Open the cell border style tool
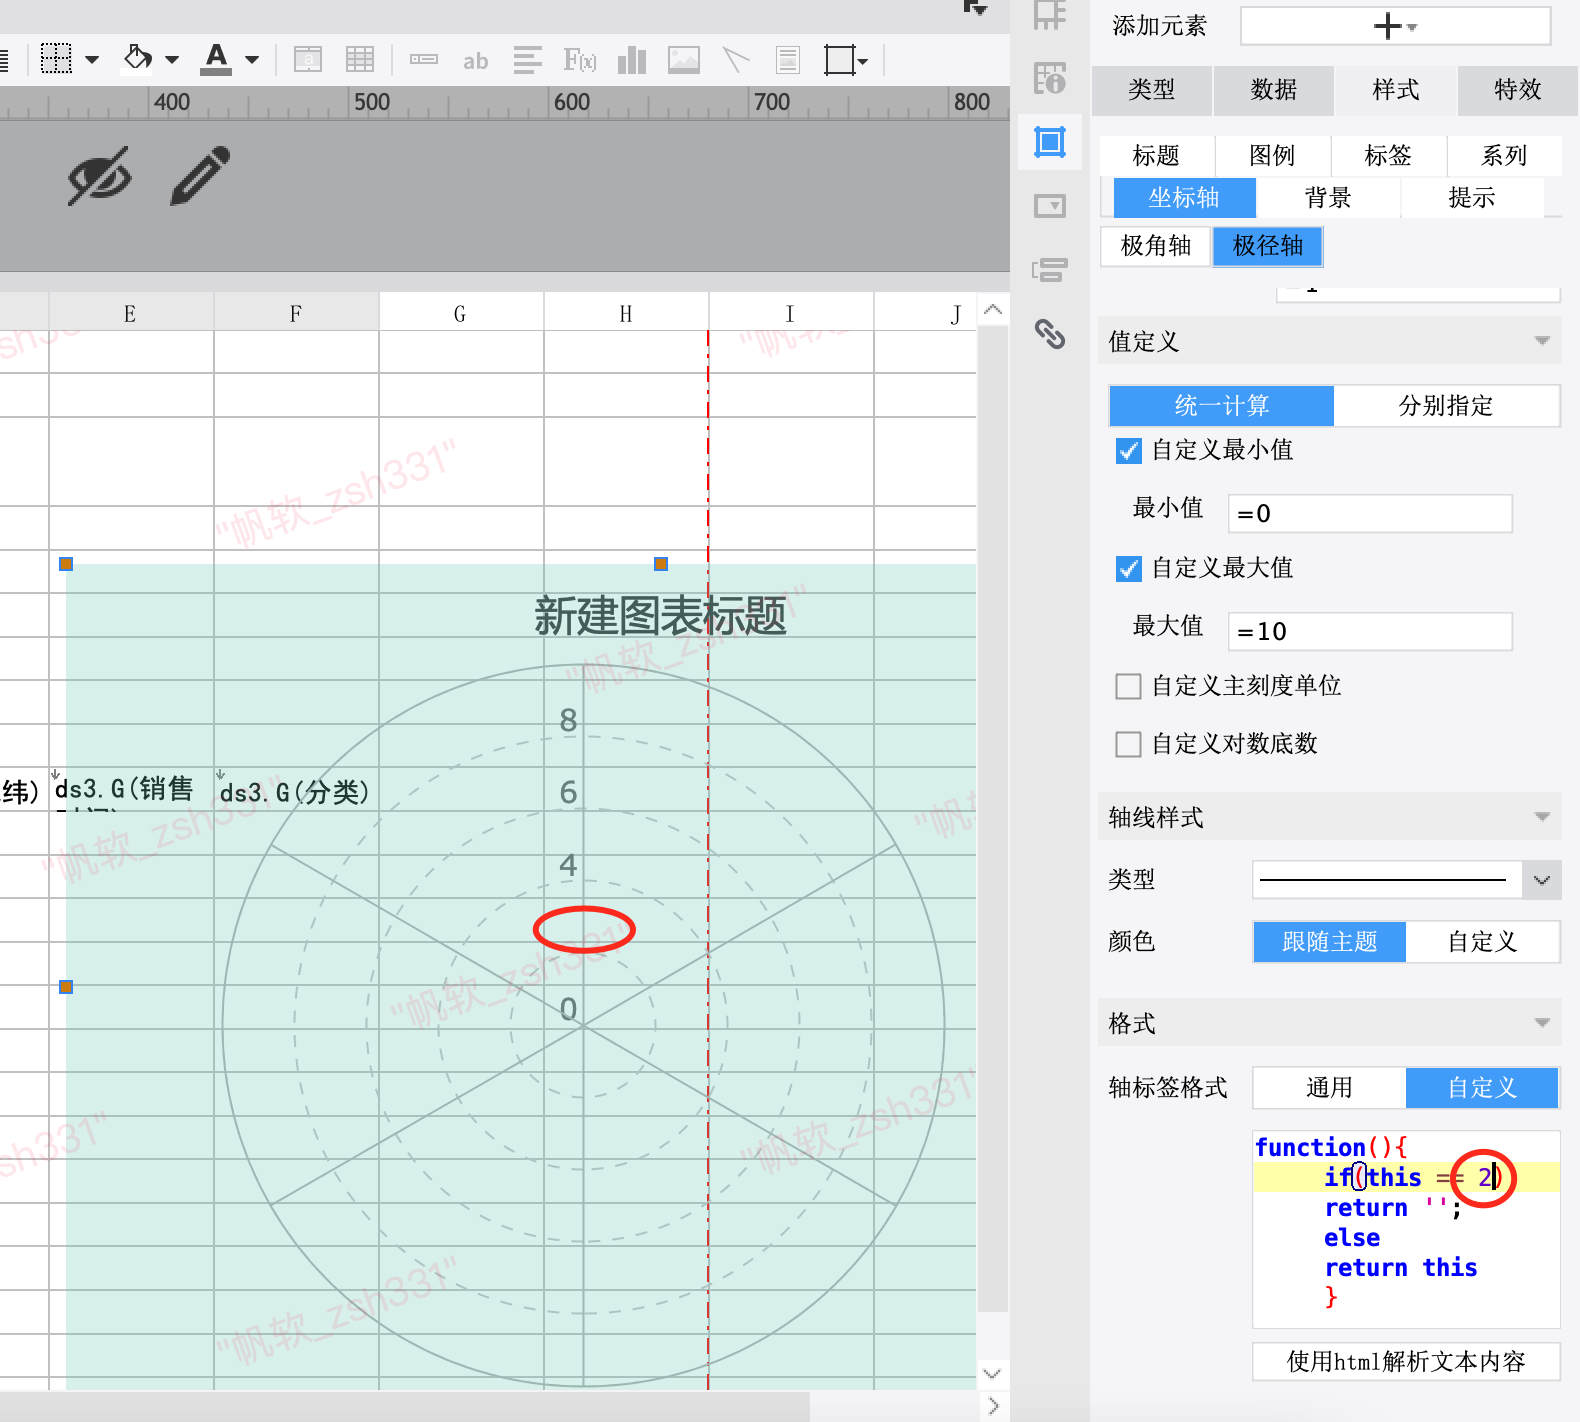 tap(56, 59)
